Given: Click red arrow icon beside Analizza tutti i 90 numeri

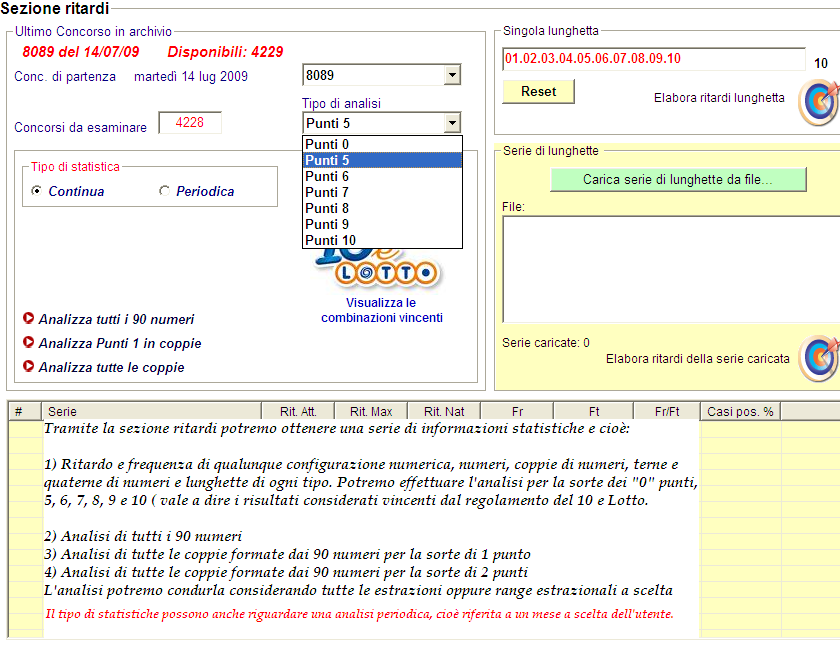Looking at the screenshot, I should click(28, 318).
